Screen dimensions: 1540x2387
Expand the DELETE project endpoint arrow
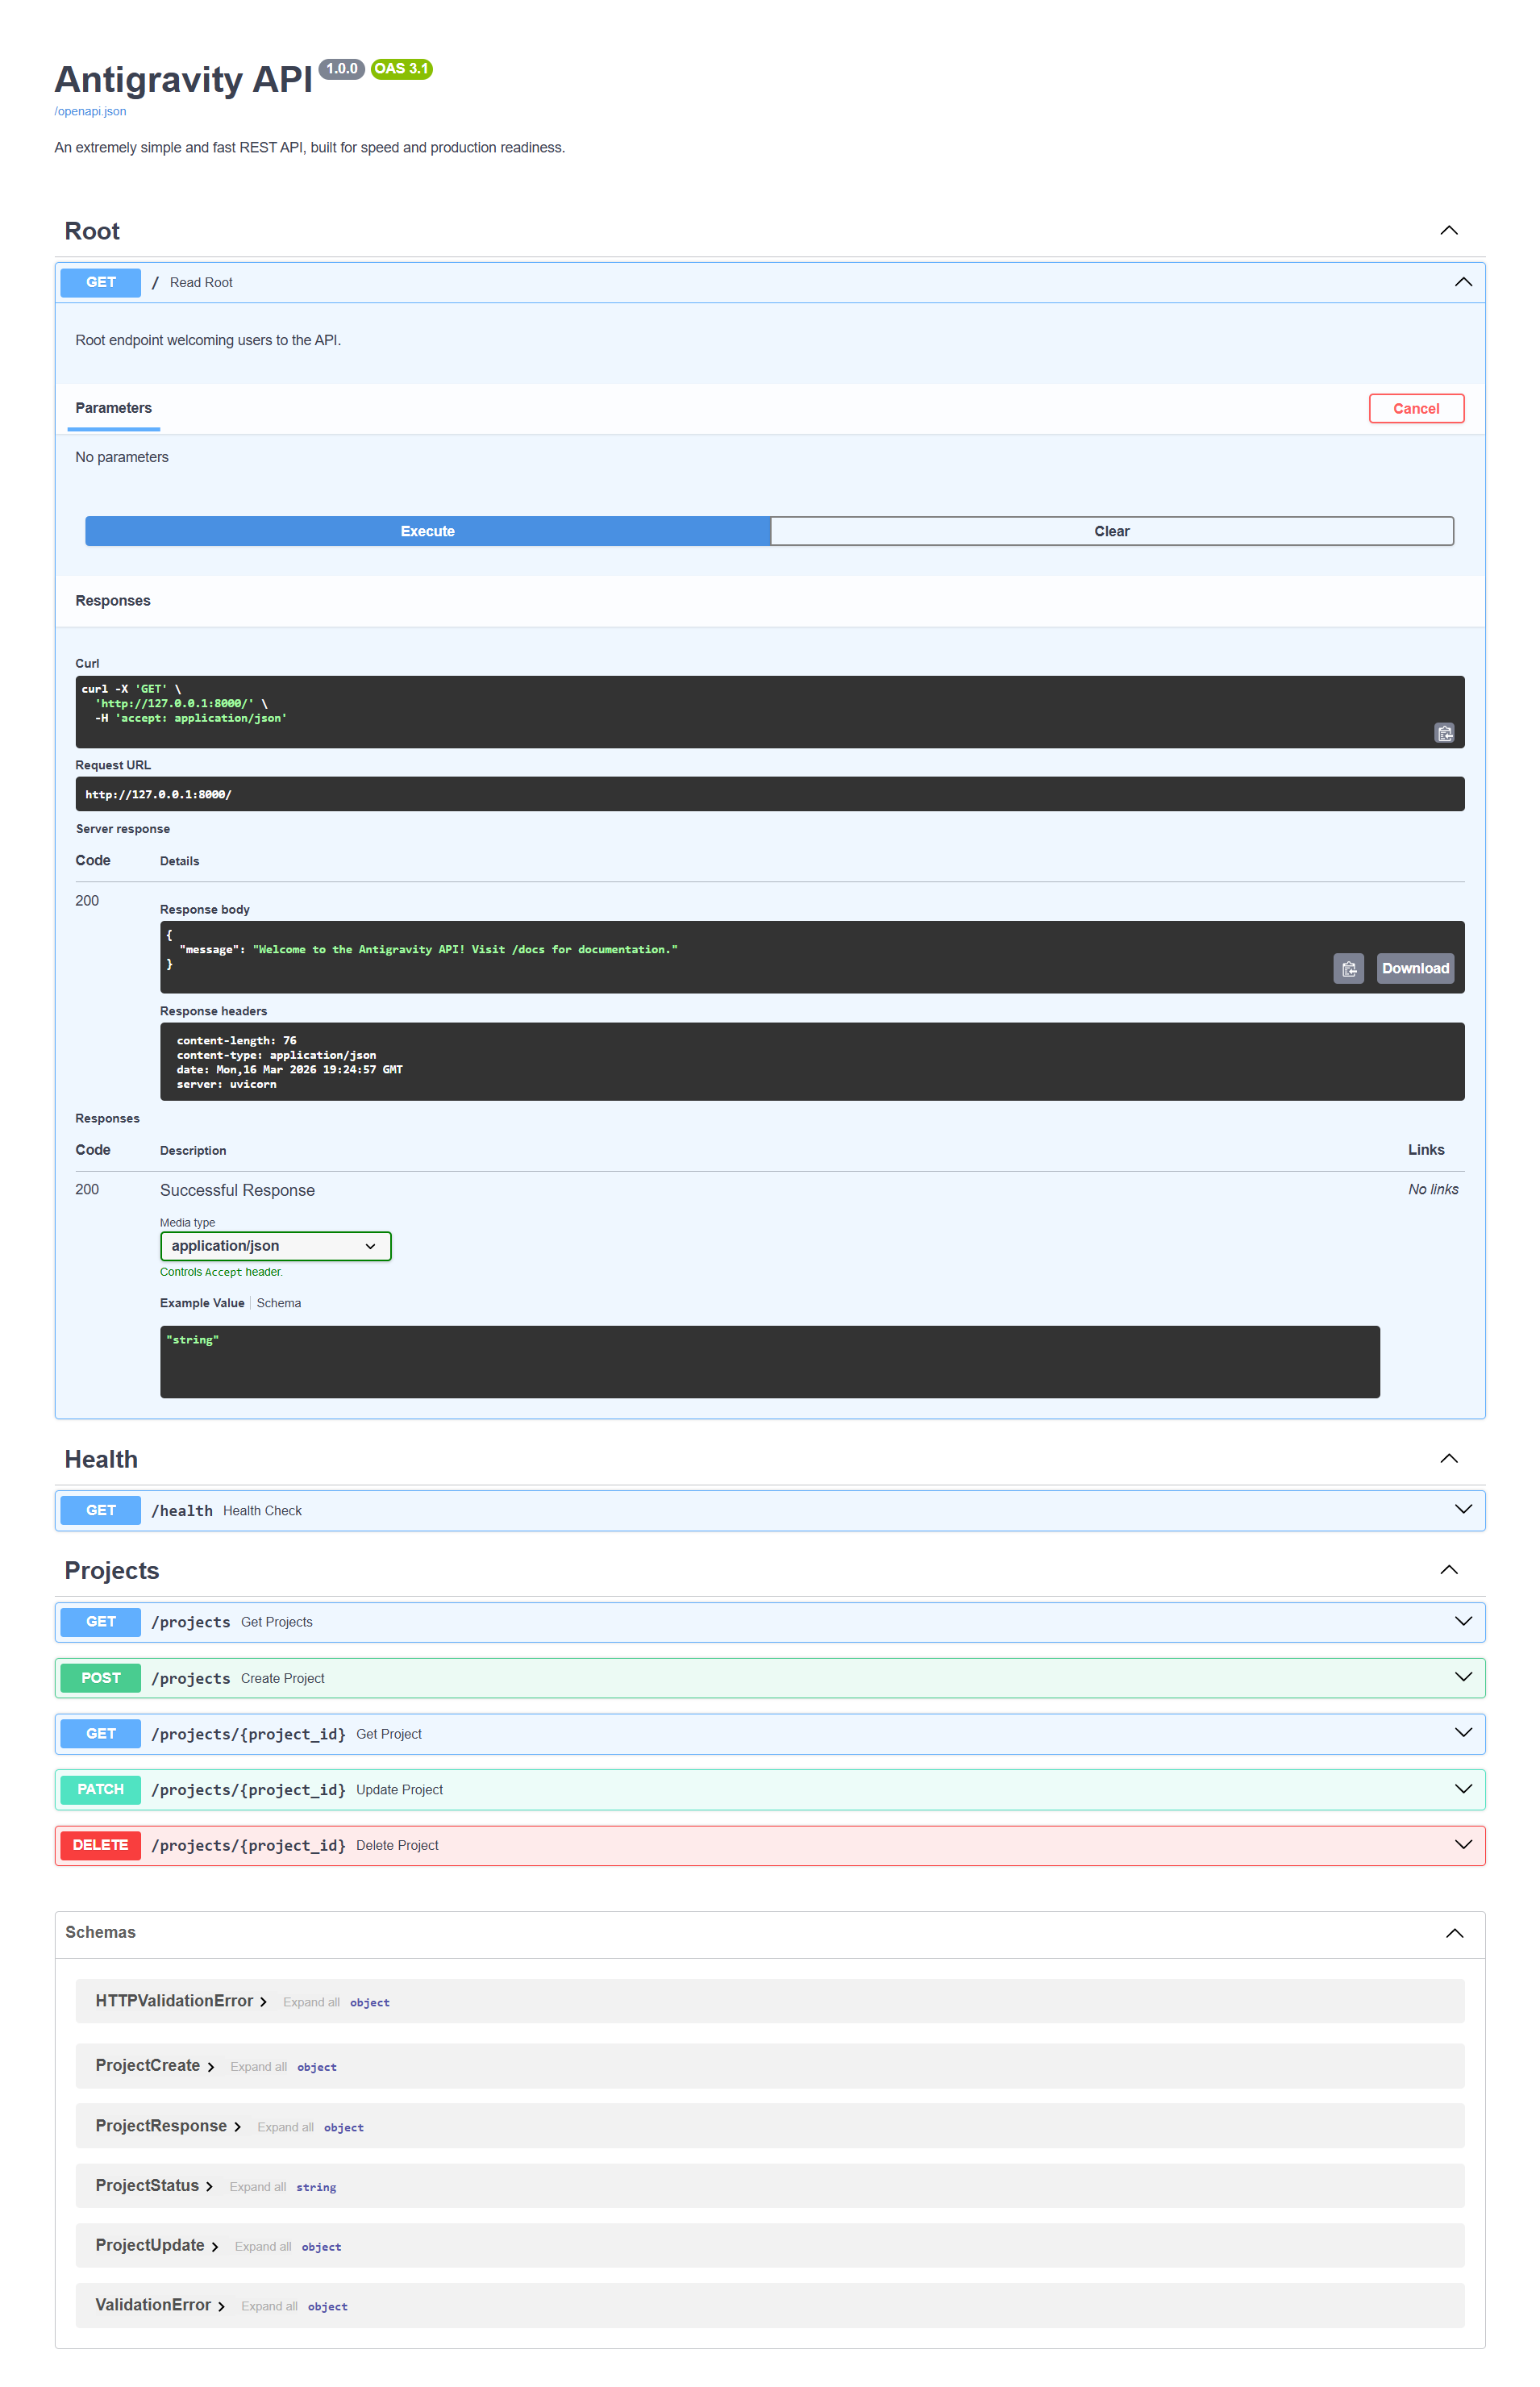(1463, 1844)
